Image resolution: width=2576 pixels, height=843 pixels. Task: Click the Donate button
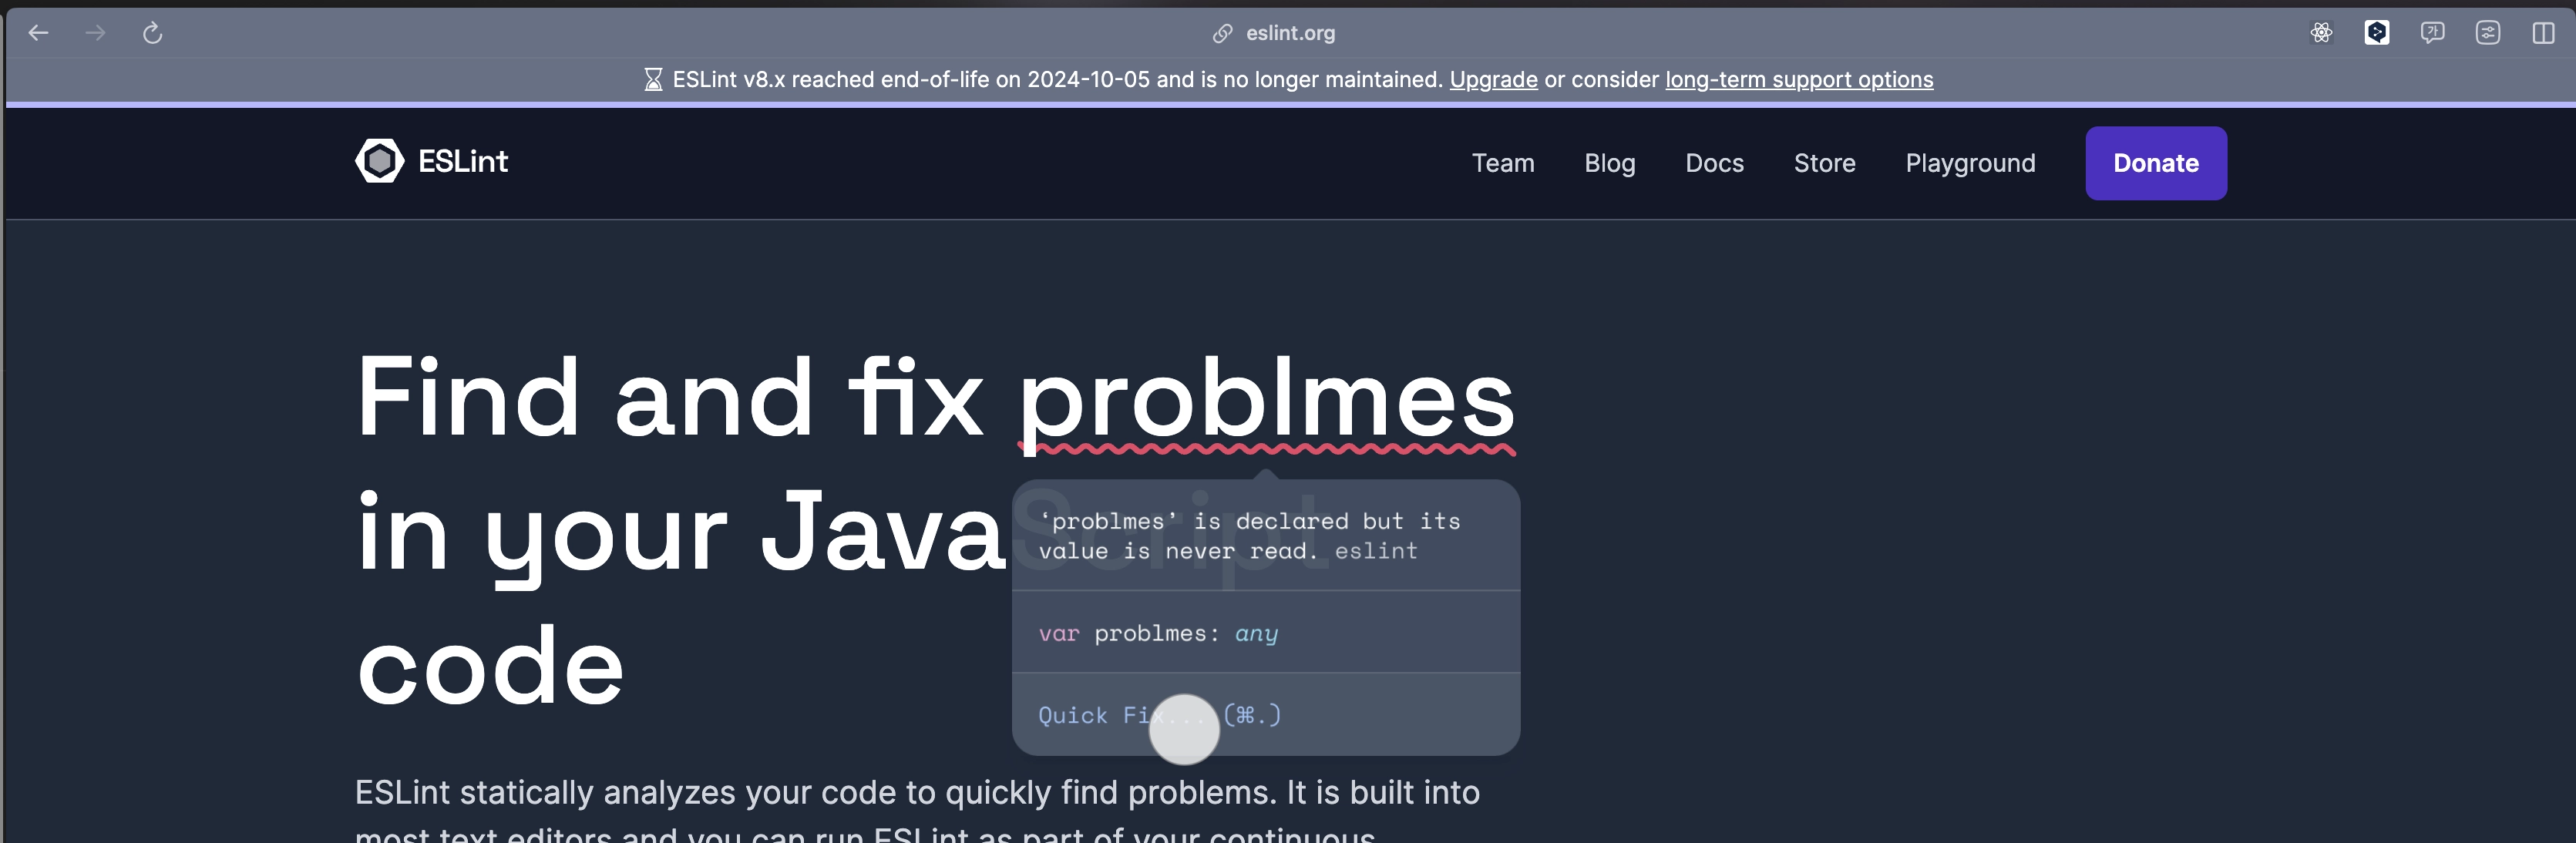coord(2155,163)
